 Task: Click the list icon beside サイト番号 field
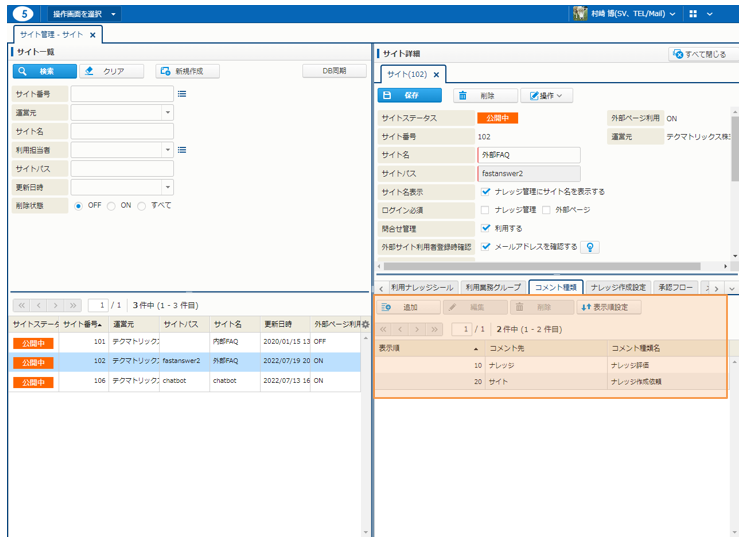pyautogui.click(x=182, y=94)
